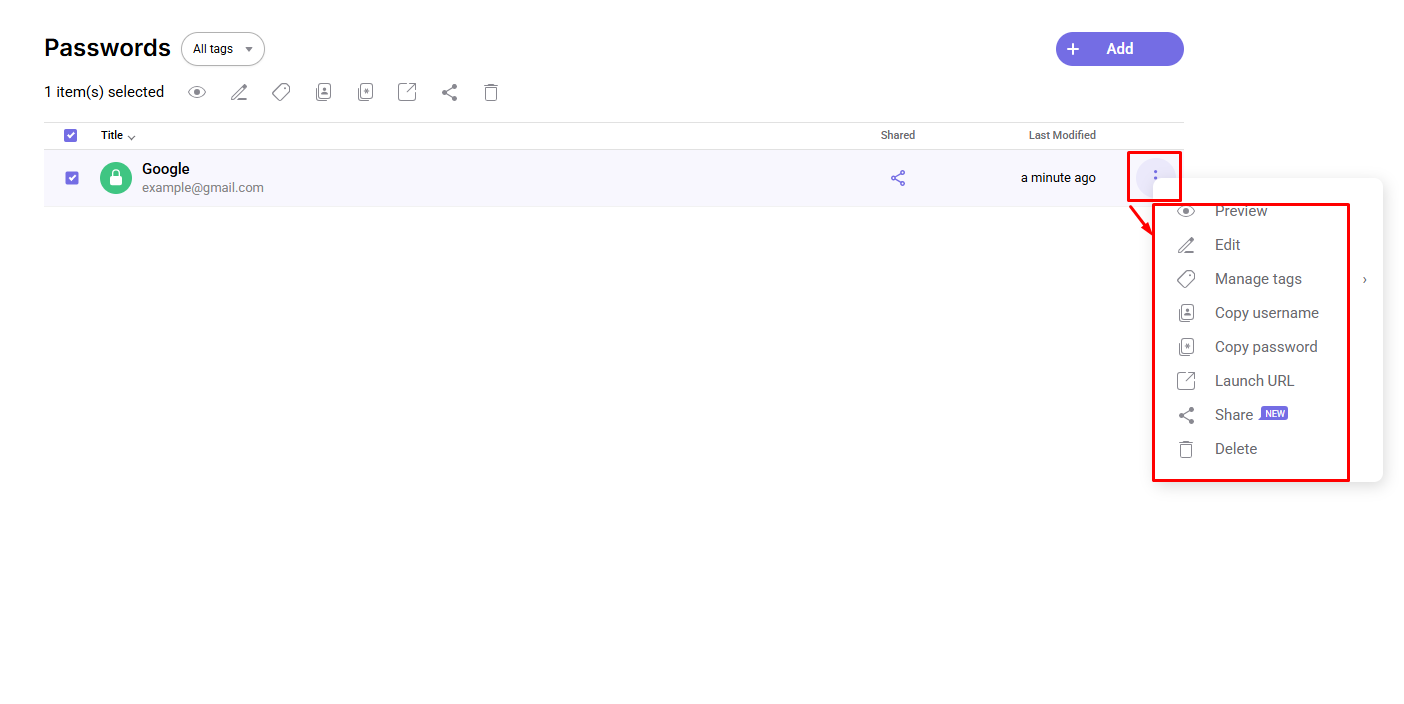The image size is (1404, 704).
Task: Click the Copy password toolbar icon
Action: coord(365,92)
